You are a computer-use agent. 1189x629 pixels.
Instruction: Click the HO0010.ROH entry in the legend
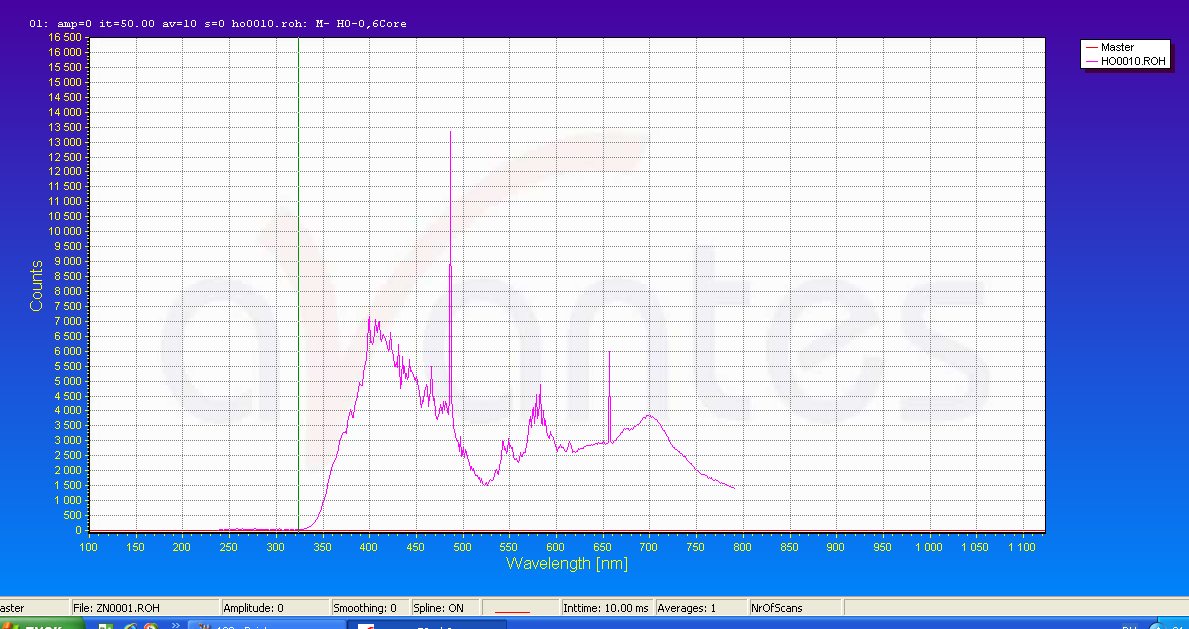[1125, 61]
